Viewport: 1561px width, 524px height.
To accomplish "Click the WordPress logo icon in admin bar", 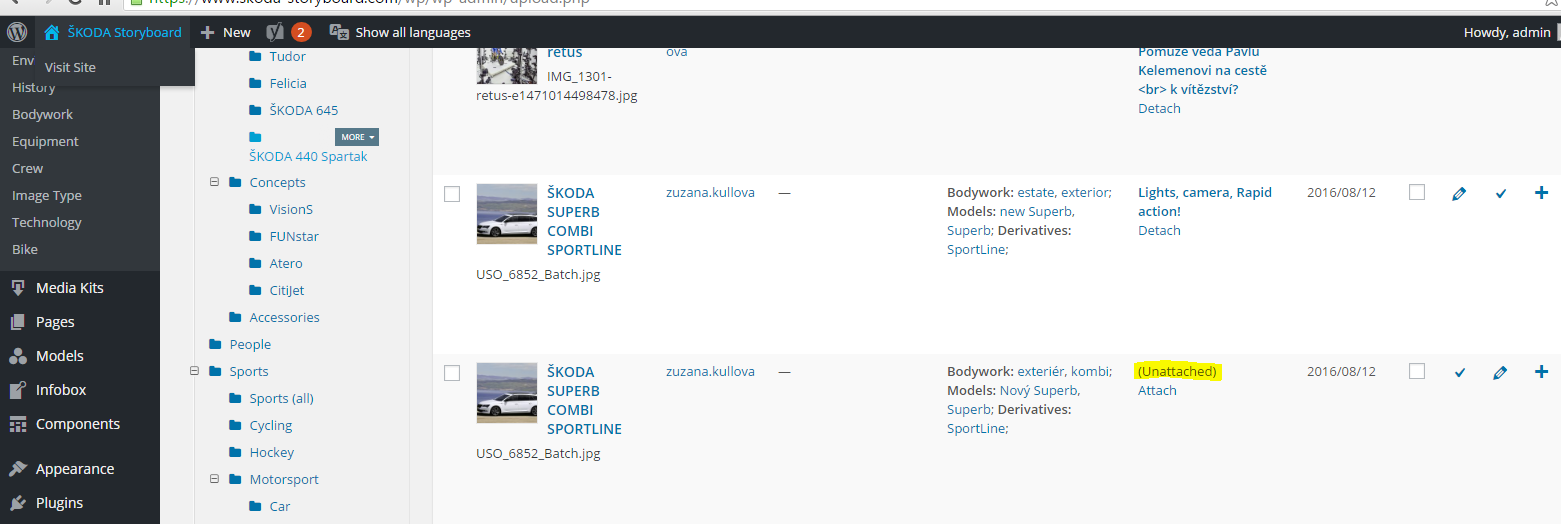I will [x=16, y=32].
